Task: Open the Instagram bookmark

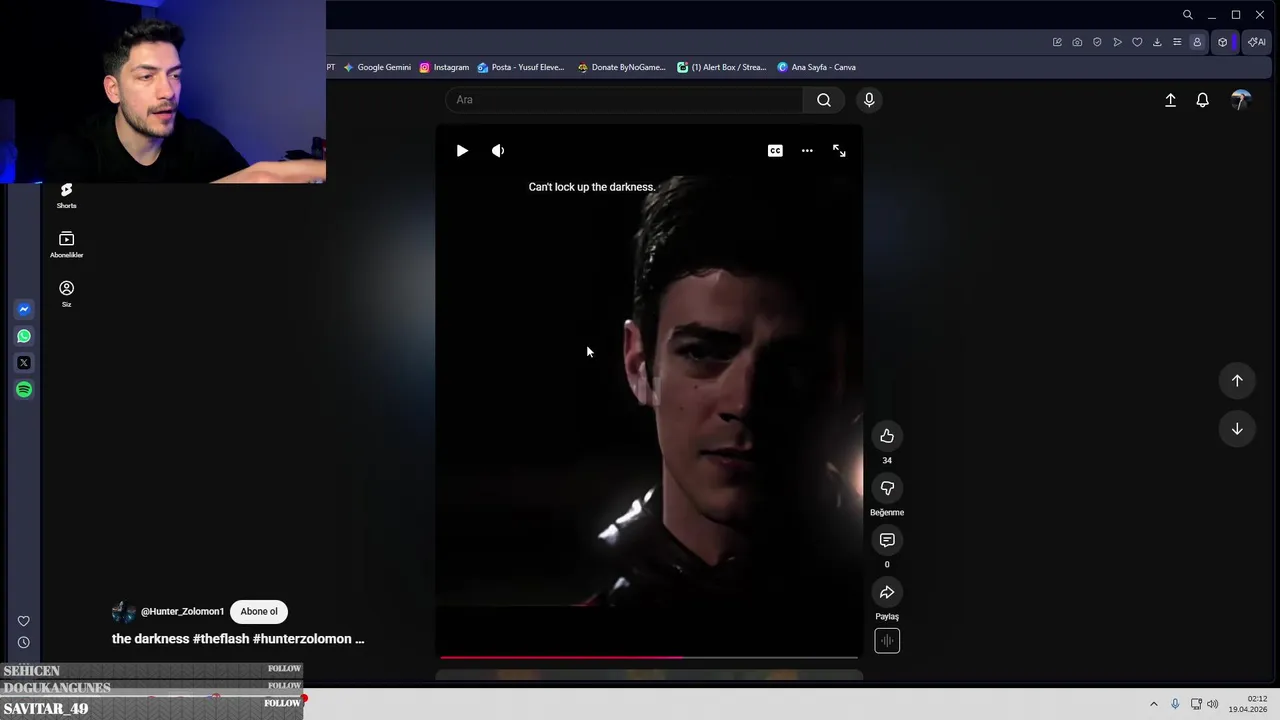Action: pos(444,67)
